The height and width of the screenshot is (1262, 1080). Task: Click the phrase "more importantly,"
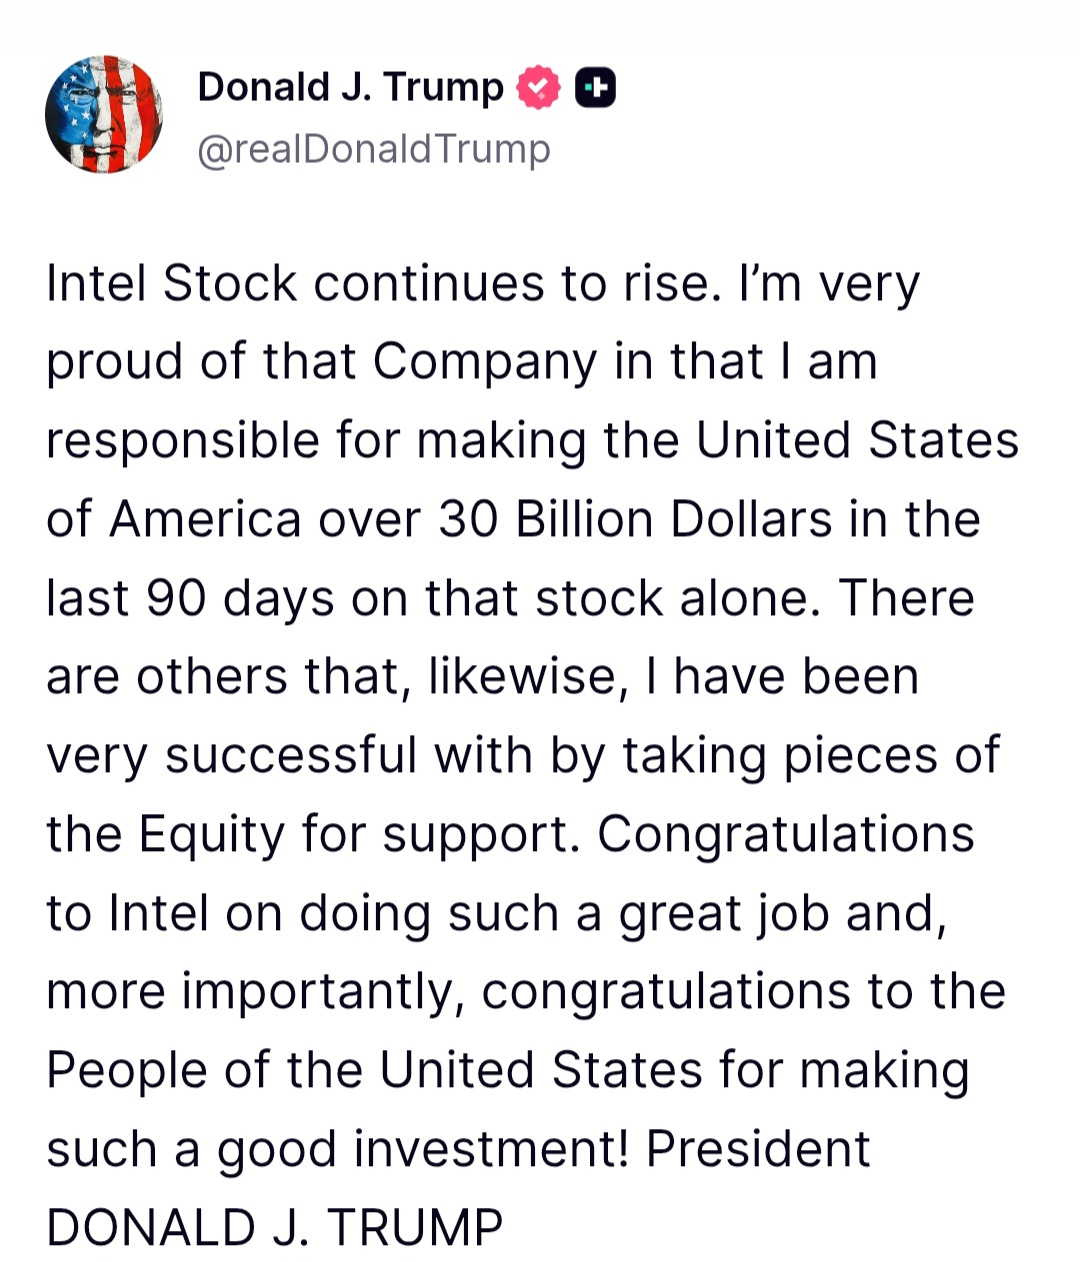pos(255,993)
